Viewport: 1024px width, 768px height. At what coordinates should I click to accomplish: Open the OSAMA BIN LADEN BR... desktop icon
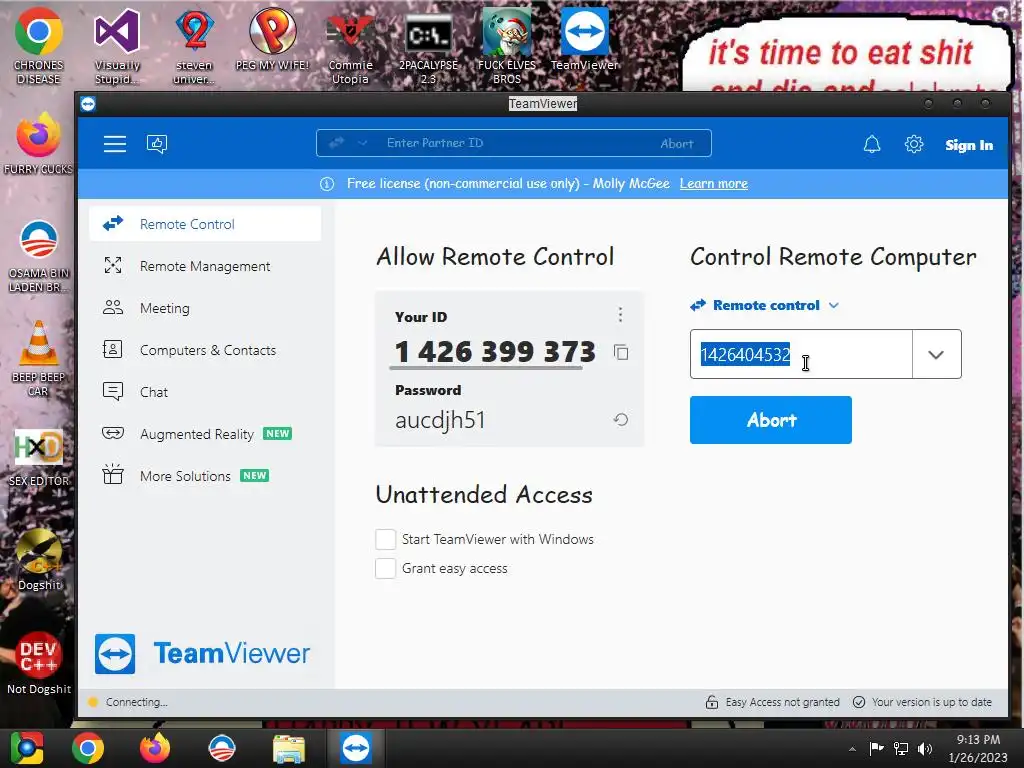tap(39, 256)
